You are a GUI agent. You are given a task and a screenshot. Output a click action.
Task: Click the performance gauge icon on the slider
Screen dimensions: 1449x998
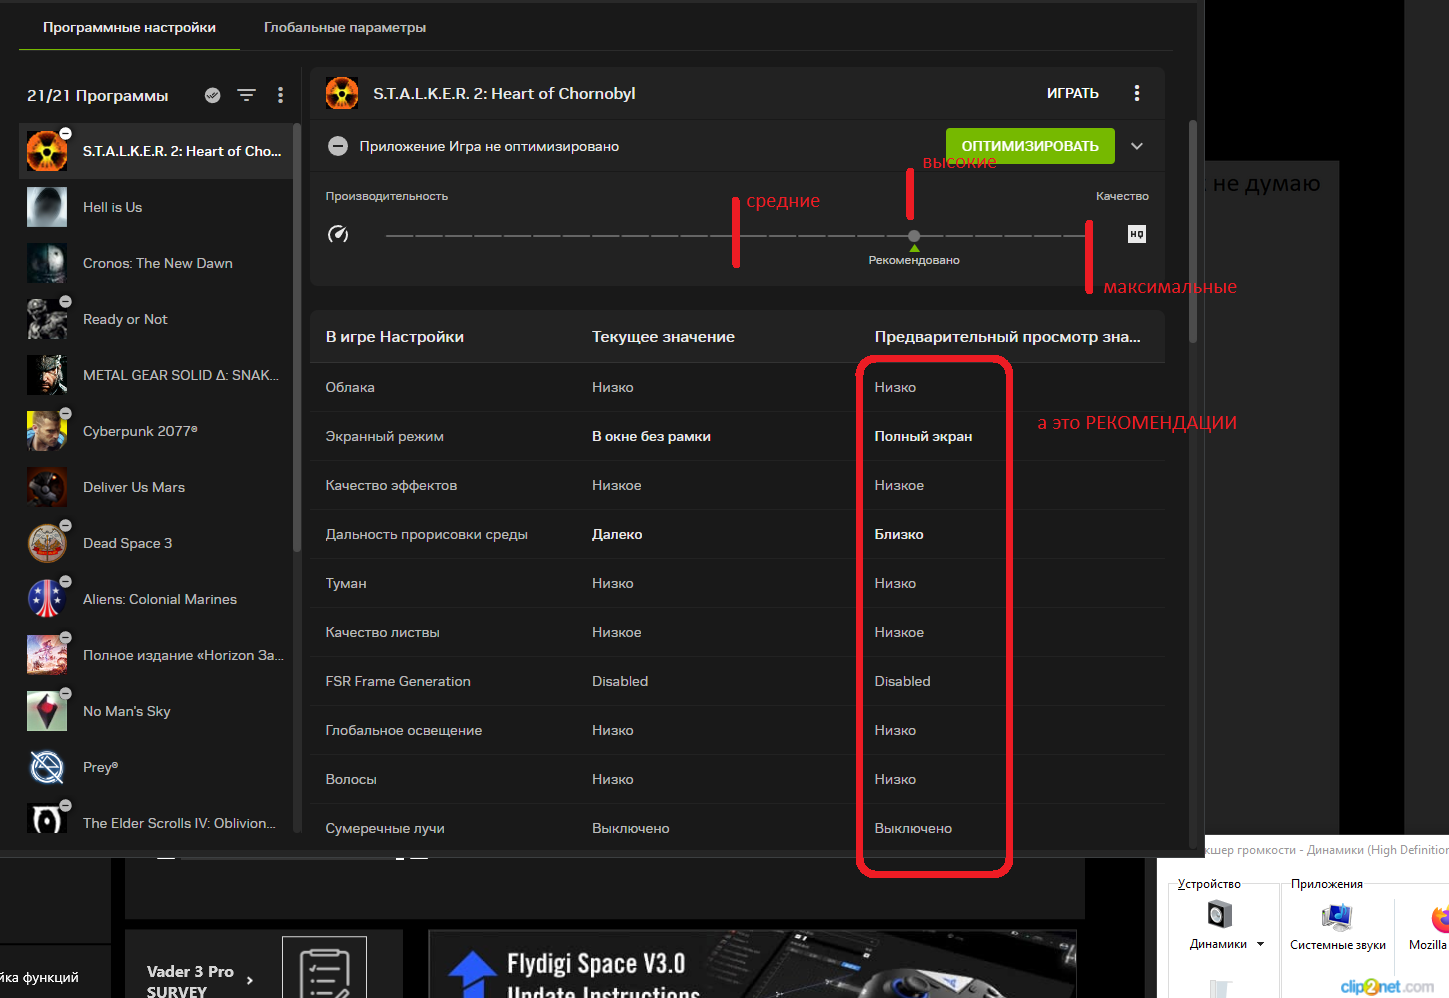tap(338, 234)
